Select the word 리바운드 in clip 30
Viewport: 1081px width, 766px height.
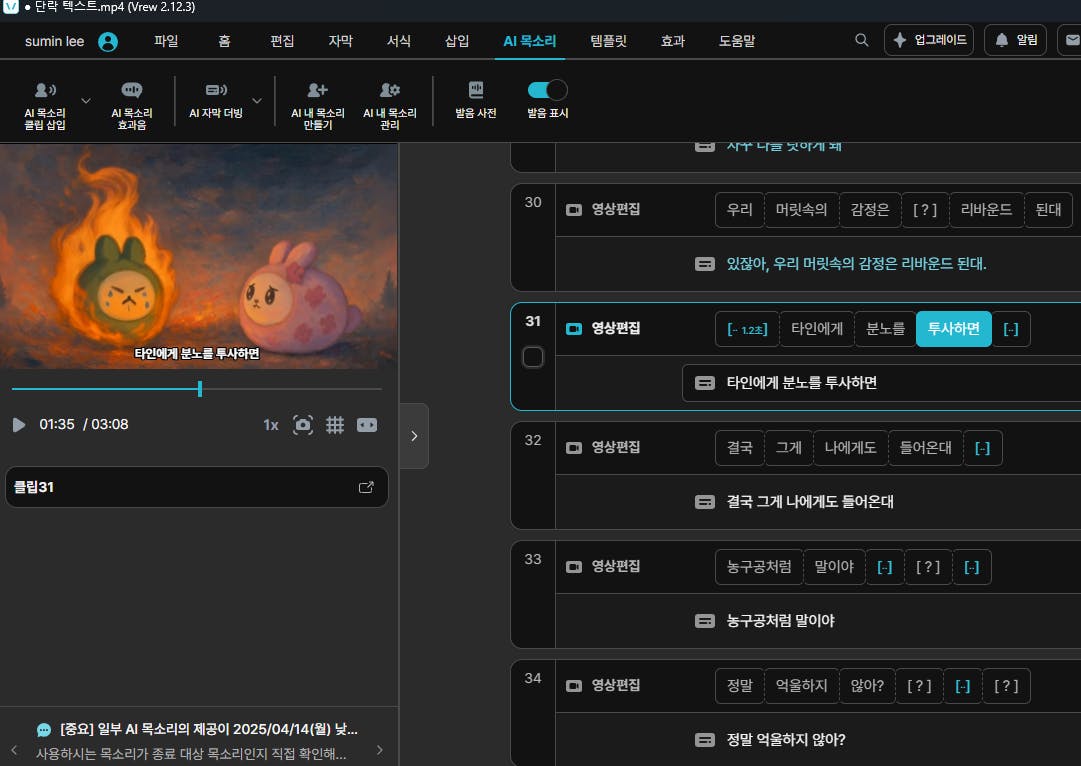point(987,210)
